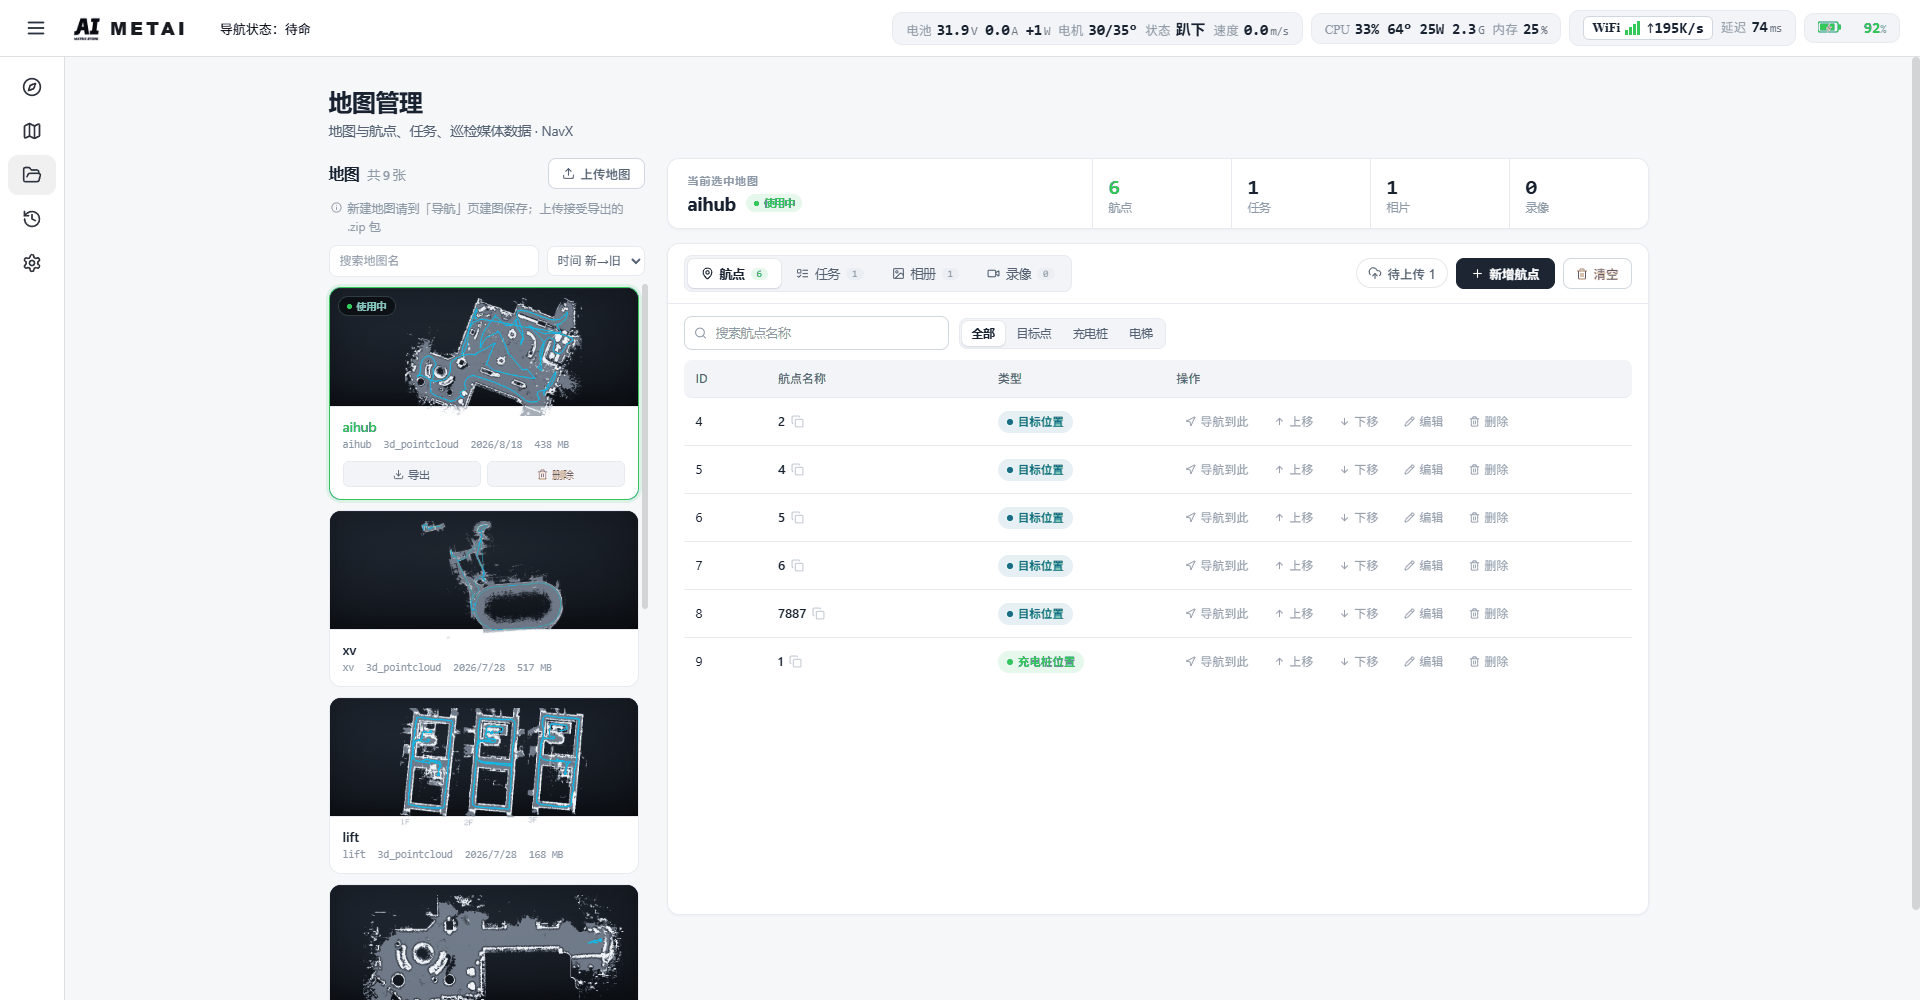
Task: Click the 导航状态: 待命 status text
Action: coord(265,29)
